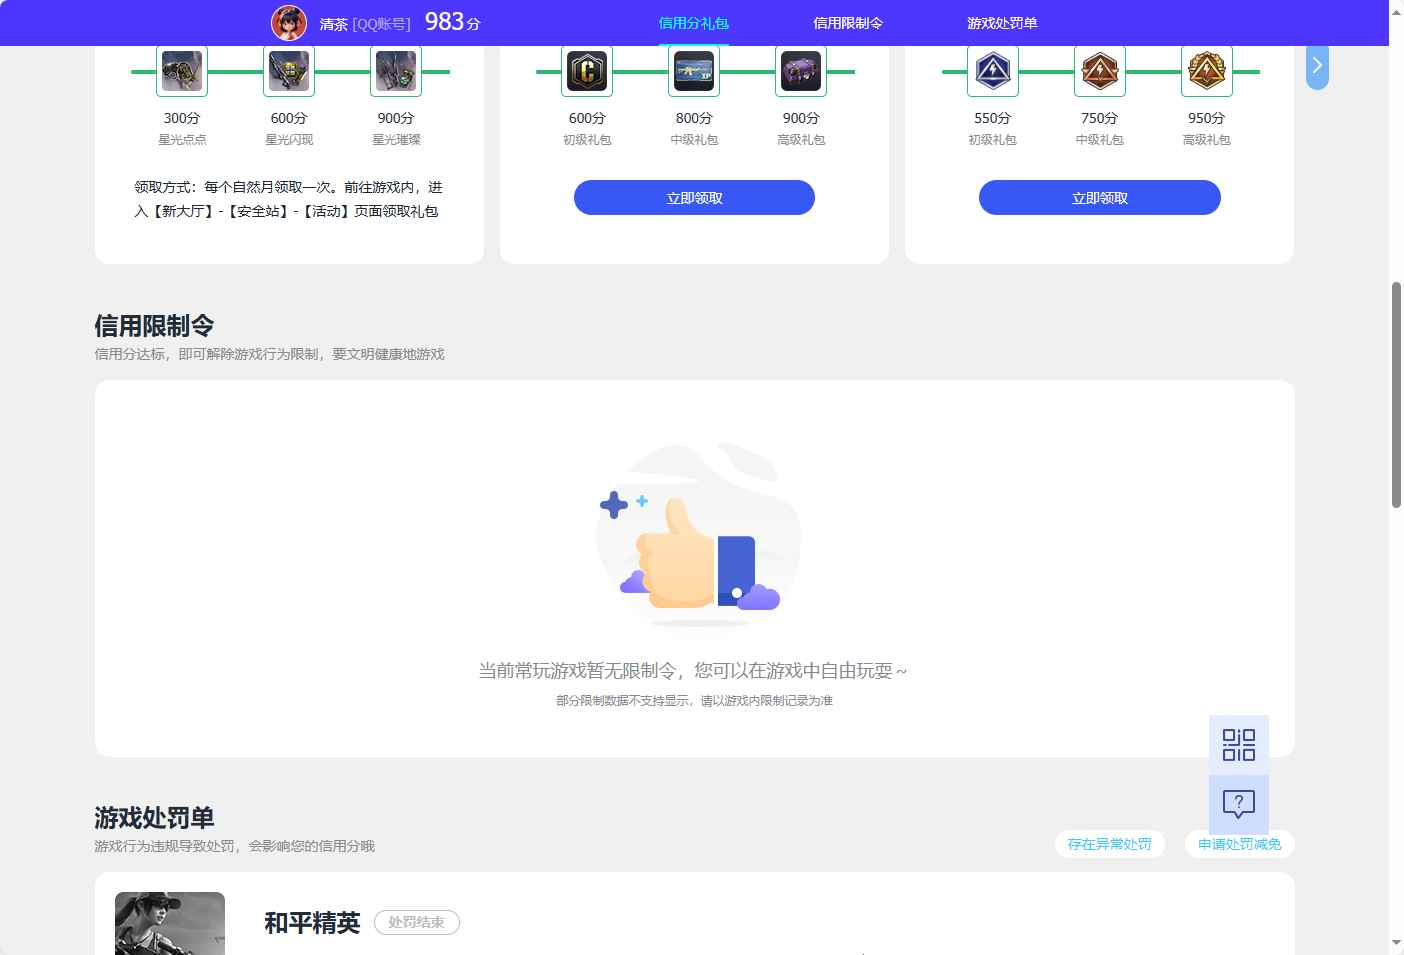Select the 900分 高级礼包 supply icon
The image size is (1404, 955).
point(800,70)
